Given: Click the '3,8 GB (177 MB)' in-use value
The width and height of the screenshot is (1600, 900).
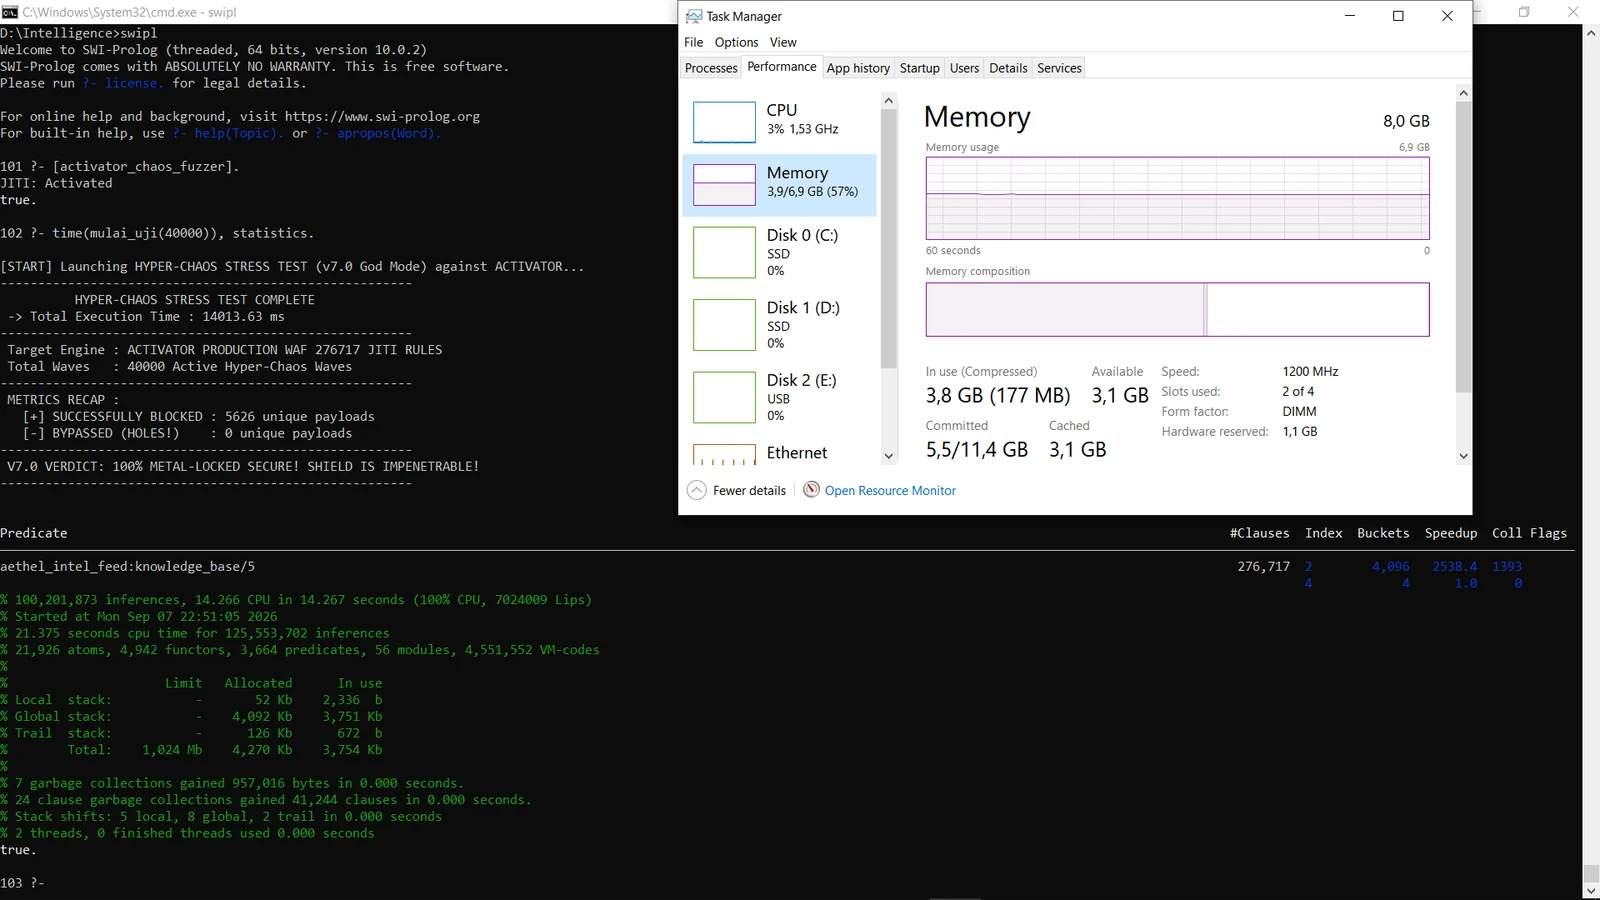Looking at the screenshot, I should pos(998,395).
